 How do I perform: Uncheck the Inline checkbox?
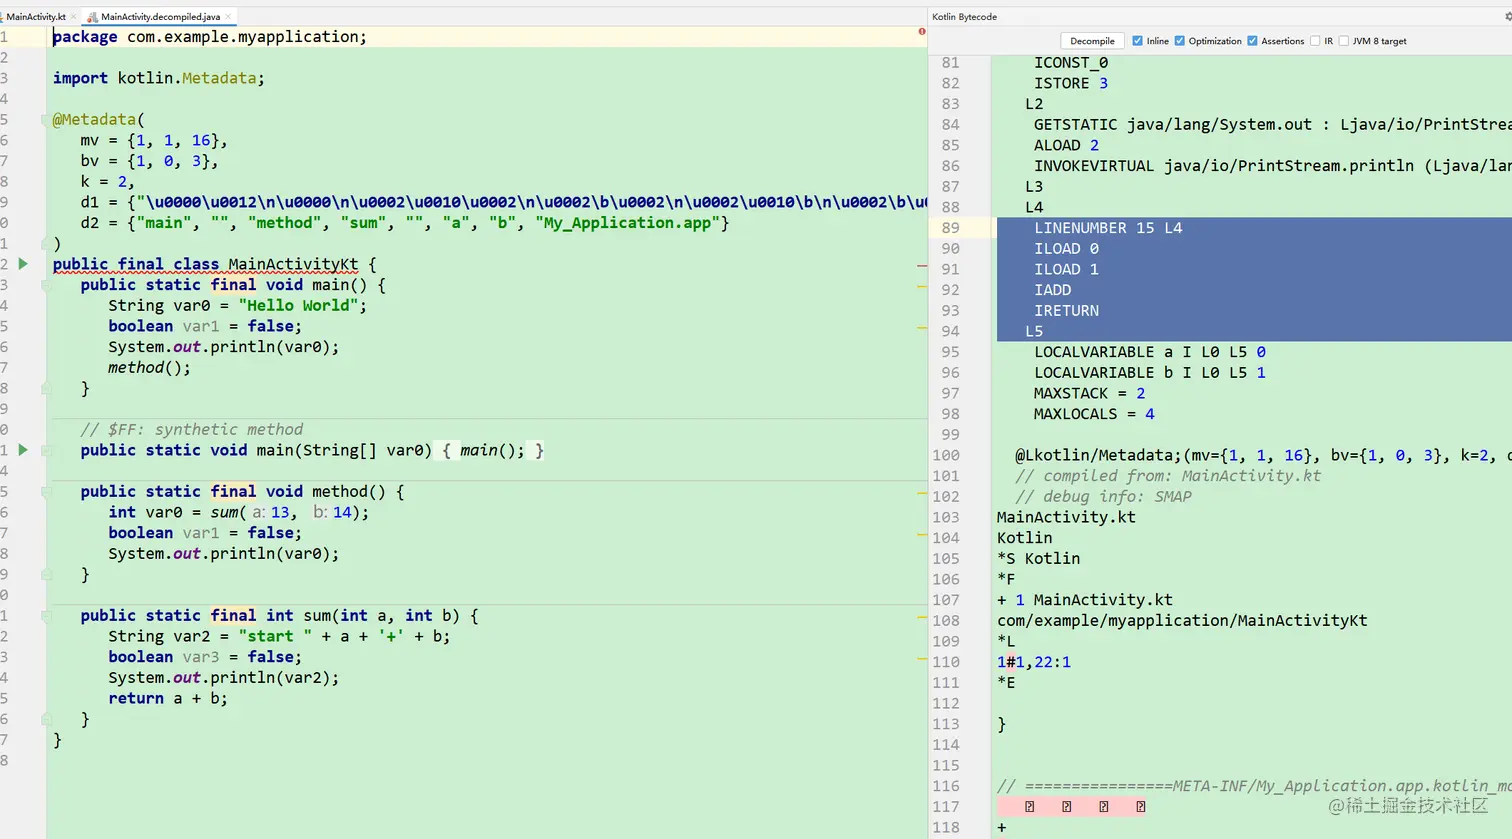pyautogui.click(x=1137, y=41)
